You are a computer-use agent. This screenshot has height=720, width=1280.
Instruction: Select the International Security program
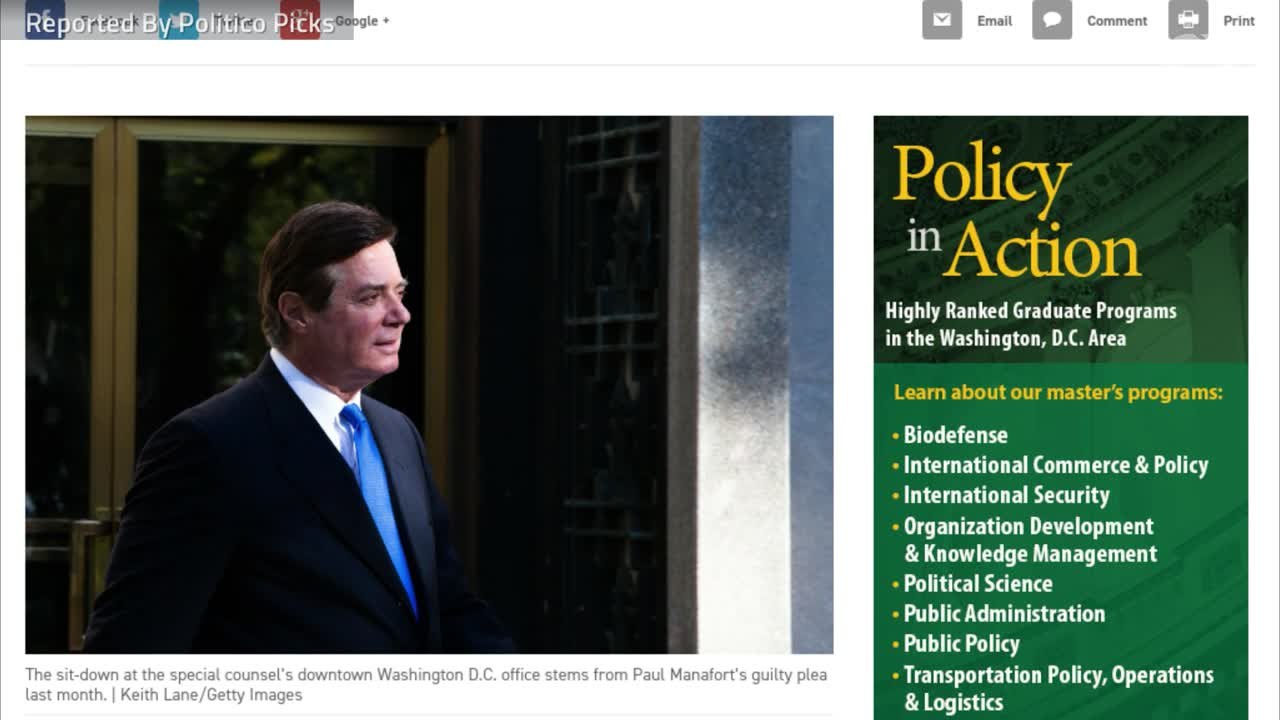tap(1007, 495)
